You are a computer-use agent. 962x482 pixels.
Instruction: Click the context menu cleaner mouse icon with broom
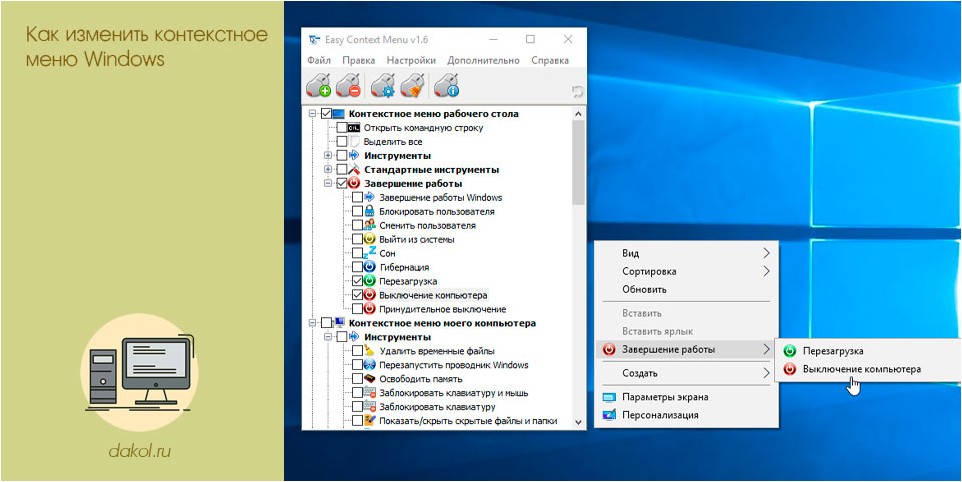point(412,85)
